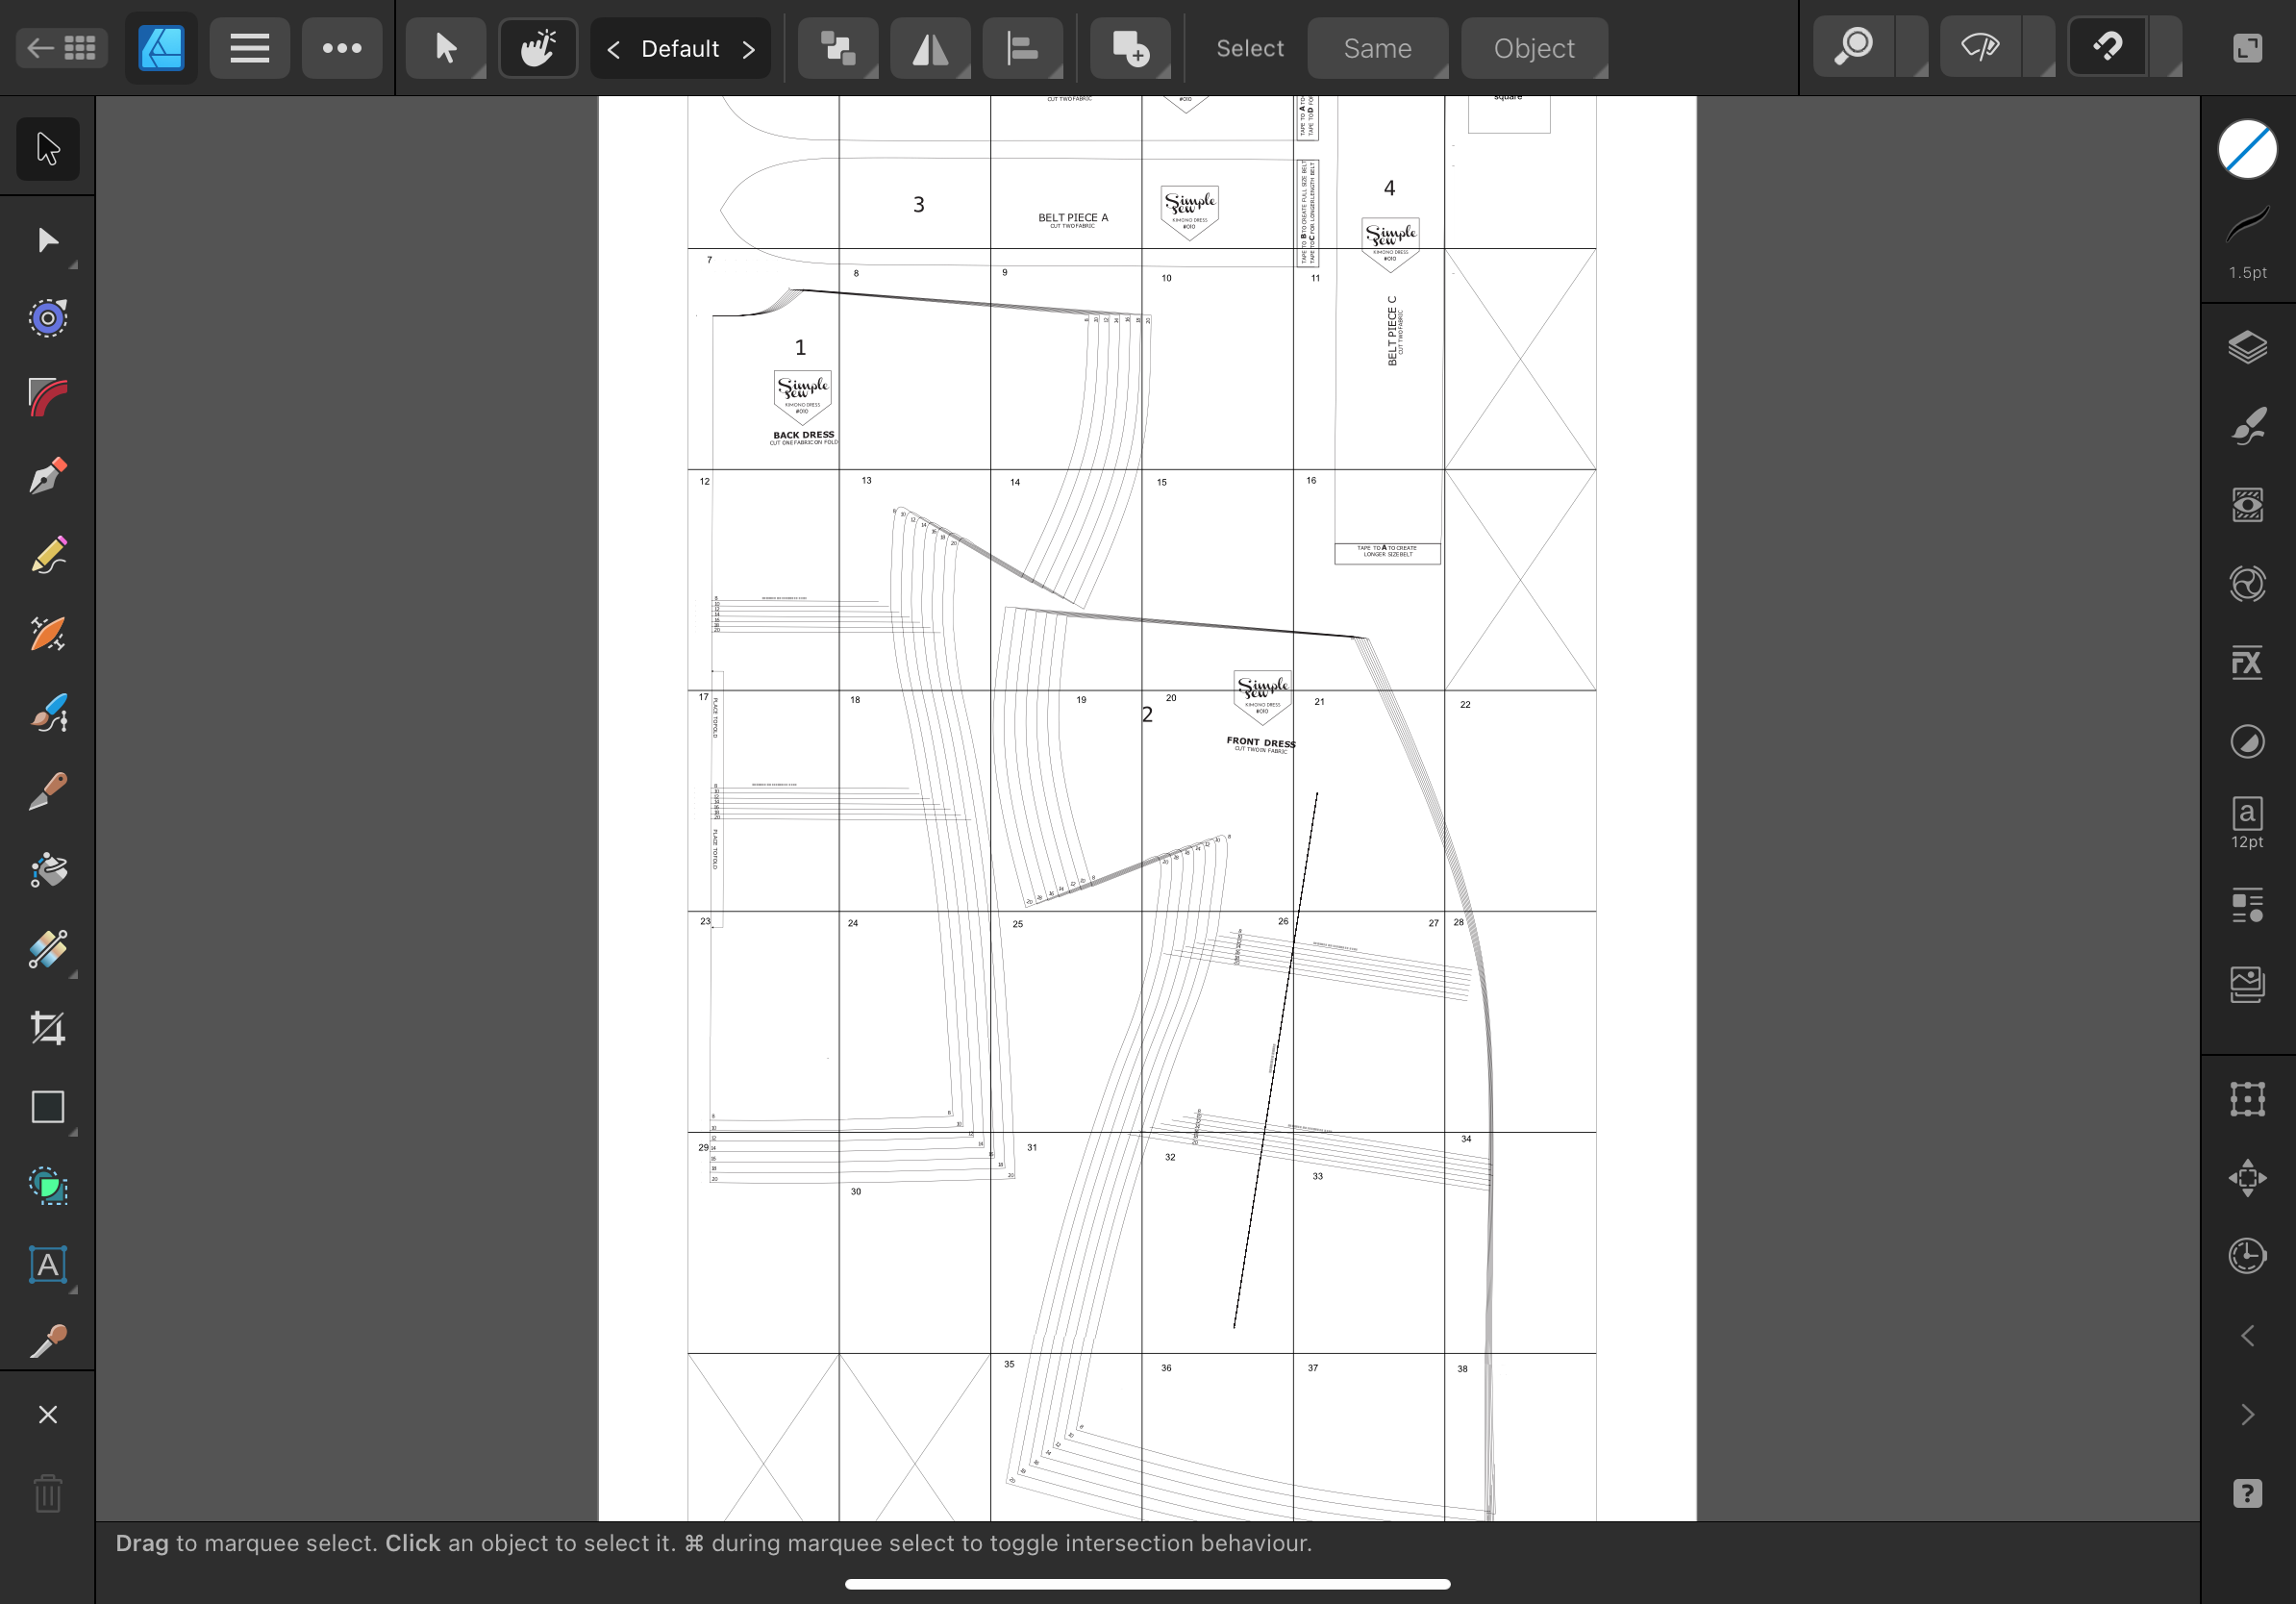
Task: Toggle the user interface visibility icon
Action: coord(2247,48)
